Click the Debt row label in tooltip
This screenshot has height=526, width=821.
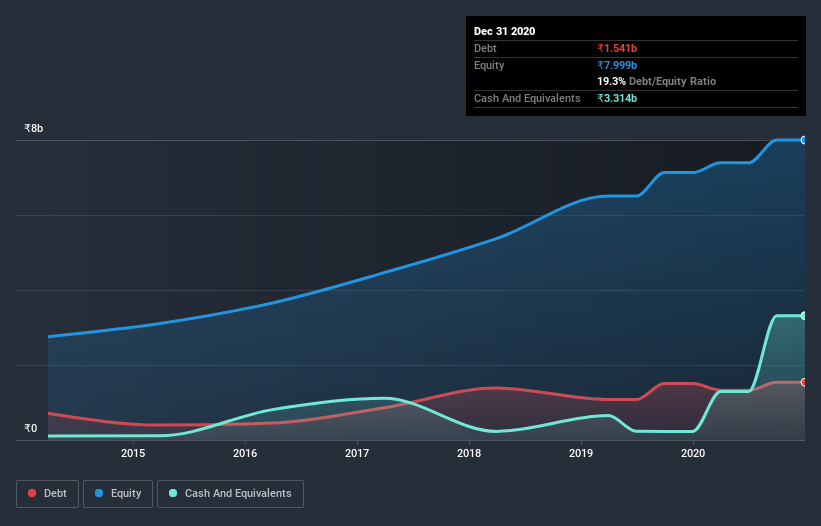485,48
